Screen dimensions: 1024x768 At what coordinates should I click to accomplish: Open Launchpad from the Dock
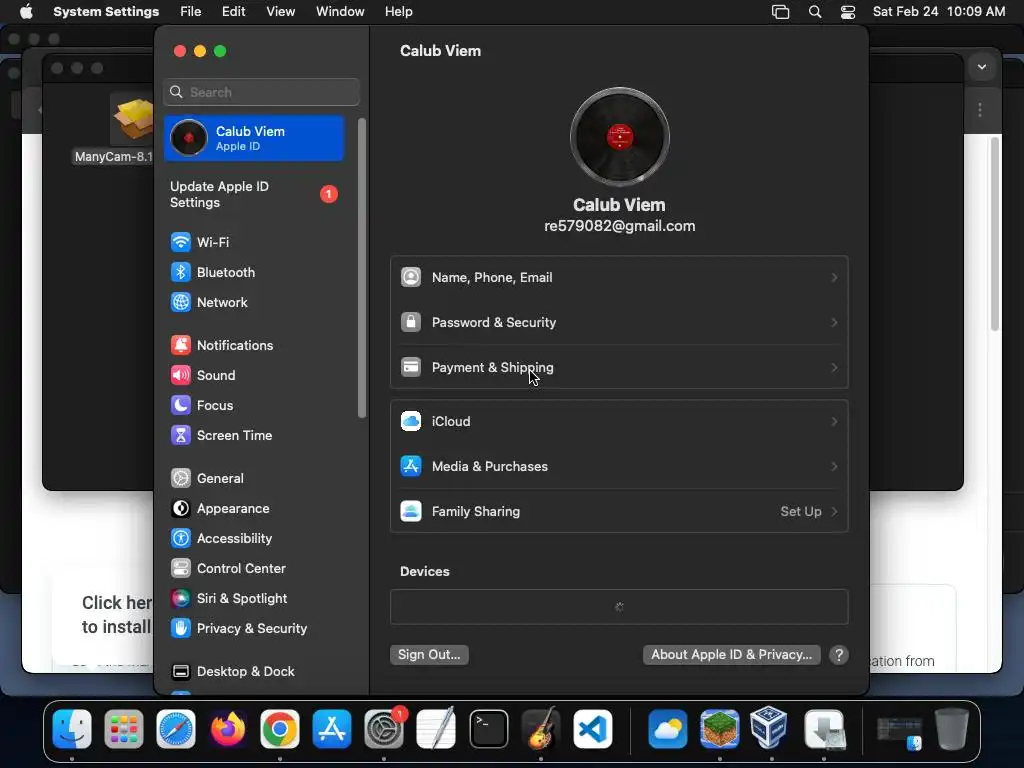pyautogui.click(x=123, y=729)
